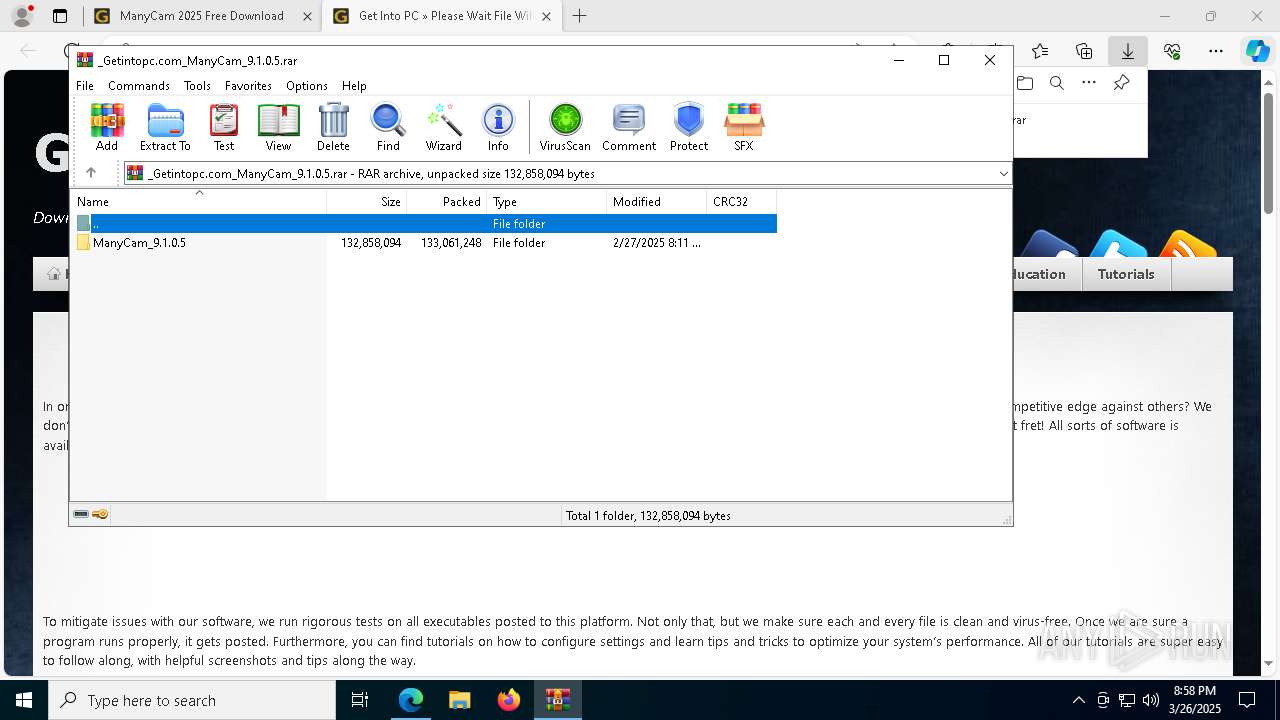Open the File menu in WinRAR
The image size is (1280, 720).
click(85, 86)
